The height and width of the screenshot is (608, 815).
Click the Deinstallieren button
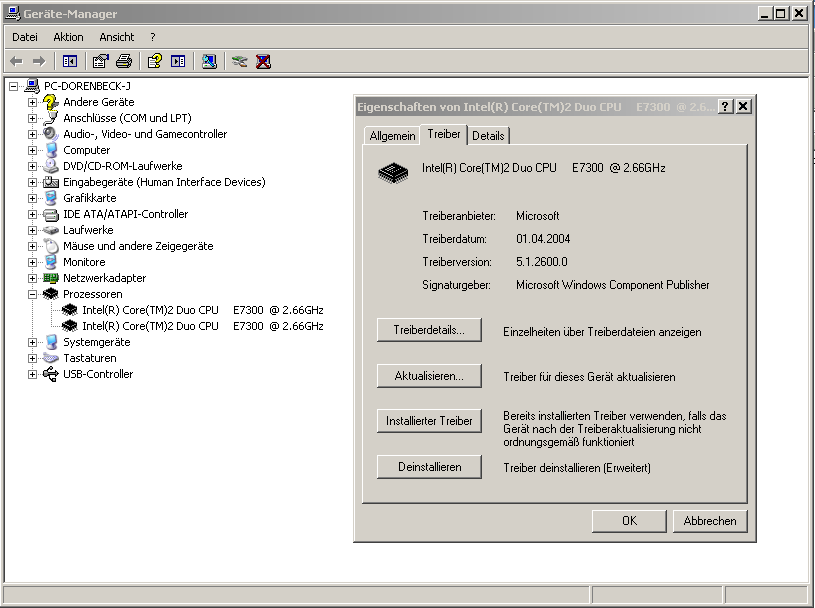tap(429, 467)
